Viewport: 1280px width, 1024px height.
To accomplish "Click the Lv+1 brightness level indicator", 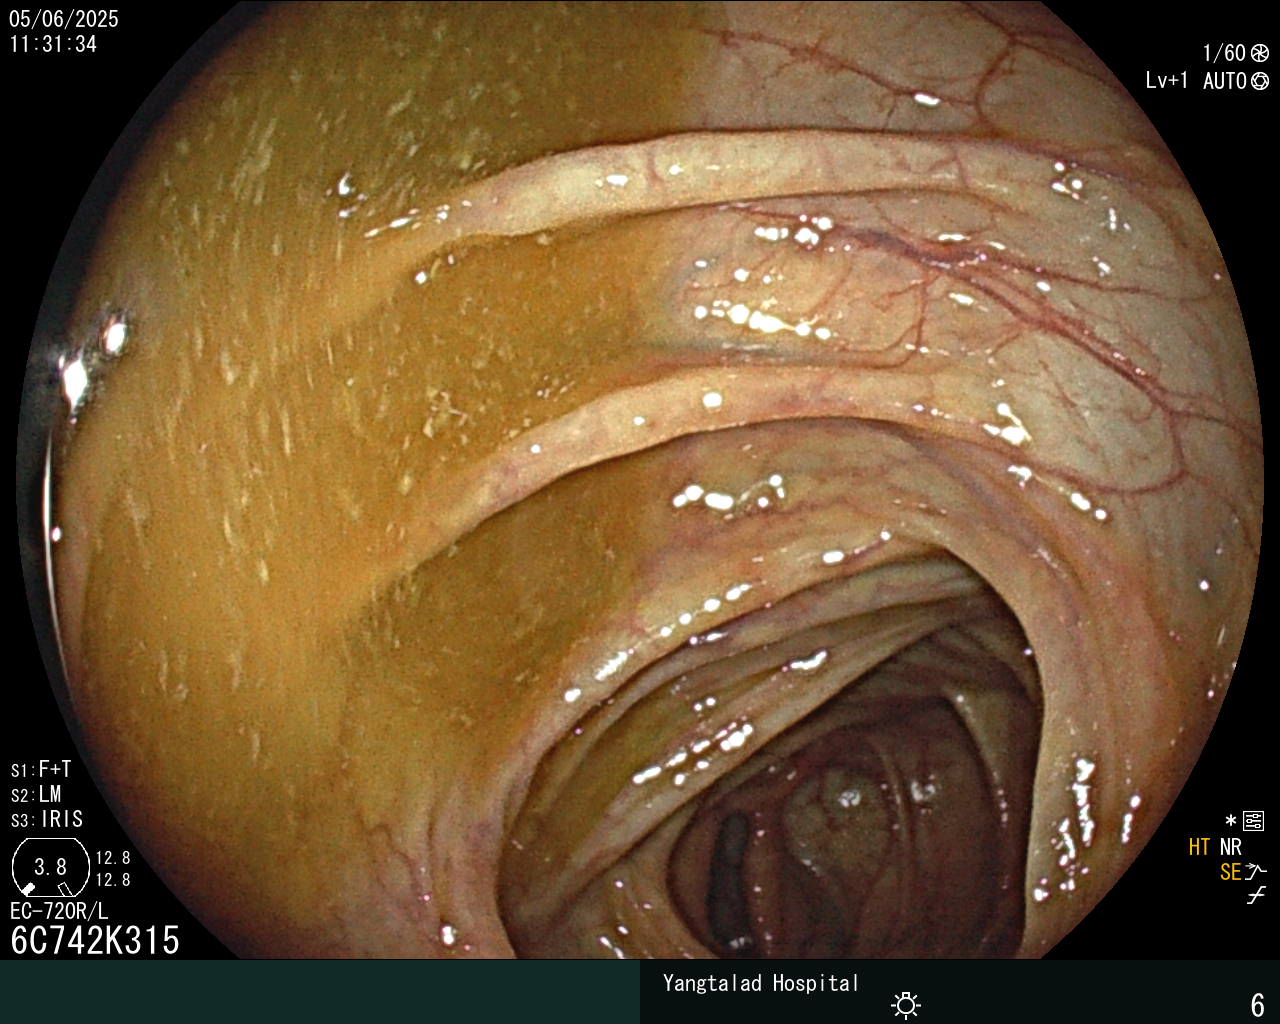I will pos(1167,80).
